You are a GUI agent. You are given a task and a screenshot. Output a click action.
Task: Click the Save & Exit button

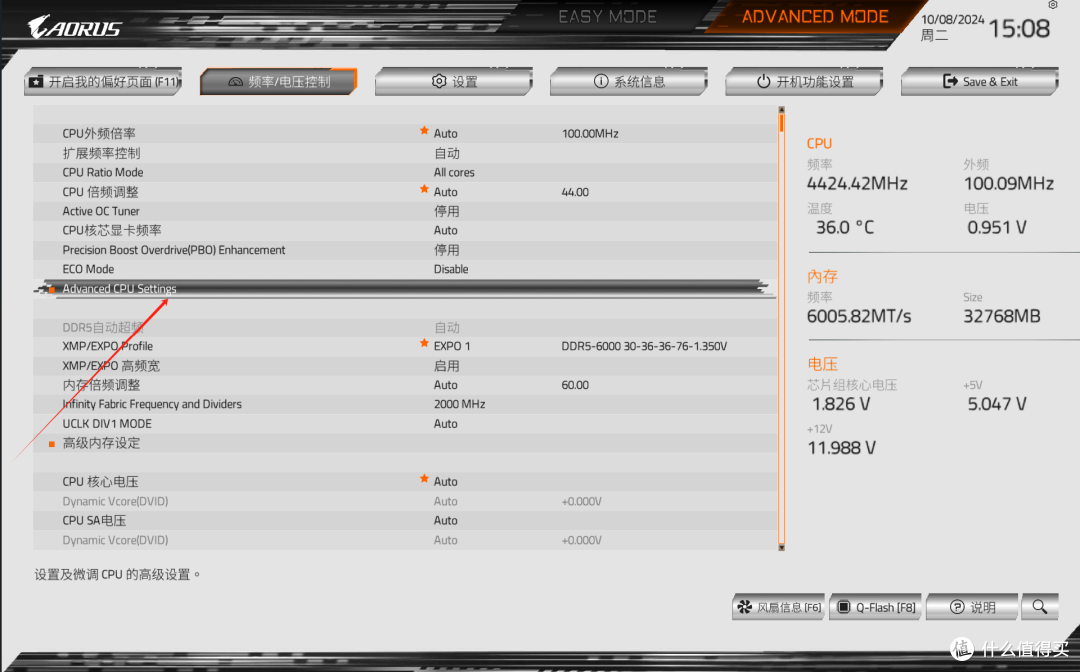978,81
